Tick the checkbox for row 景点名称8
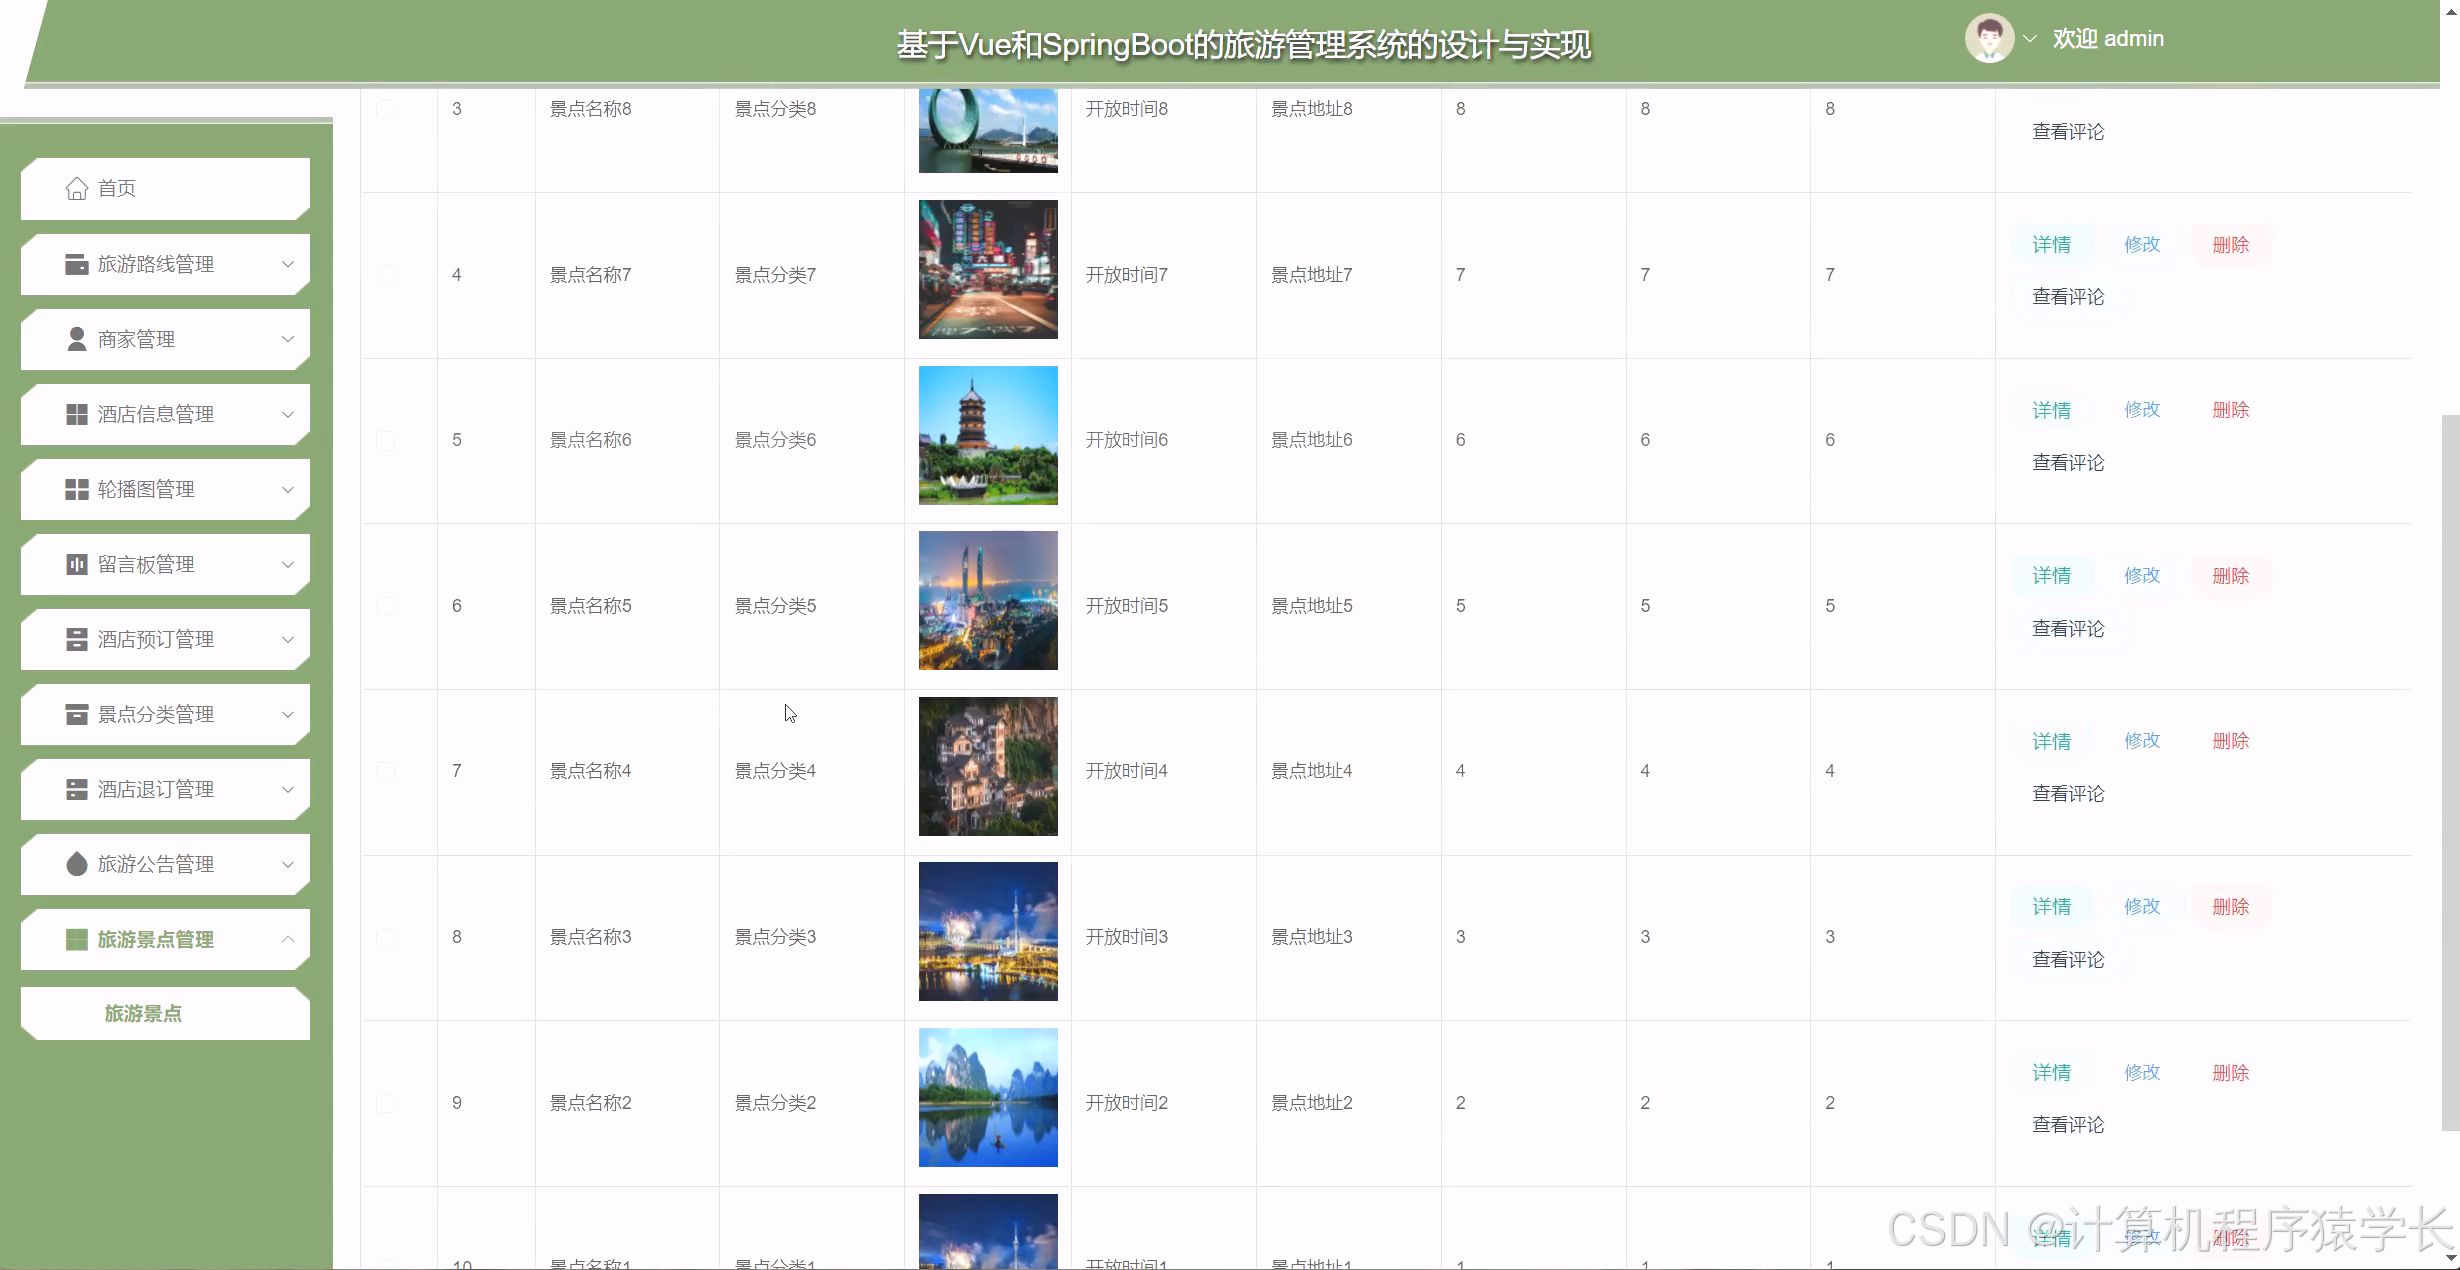The image size is (2460, 1270). 385,109
